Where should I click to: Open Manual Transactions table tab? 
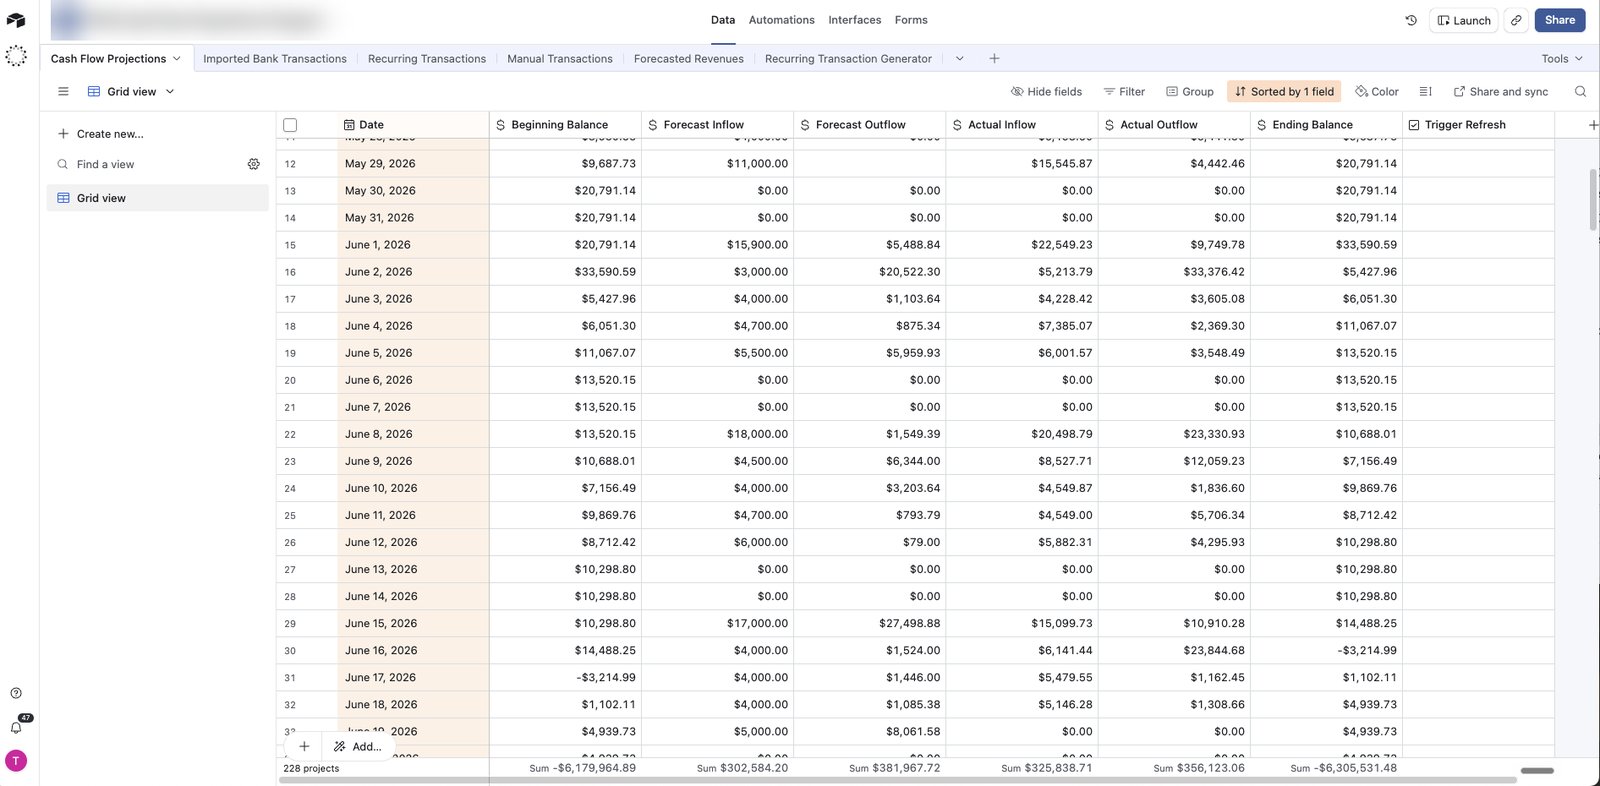click(x=560, y=59)
